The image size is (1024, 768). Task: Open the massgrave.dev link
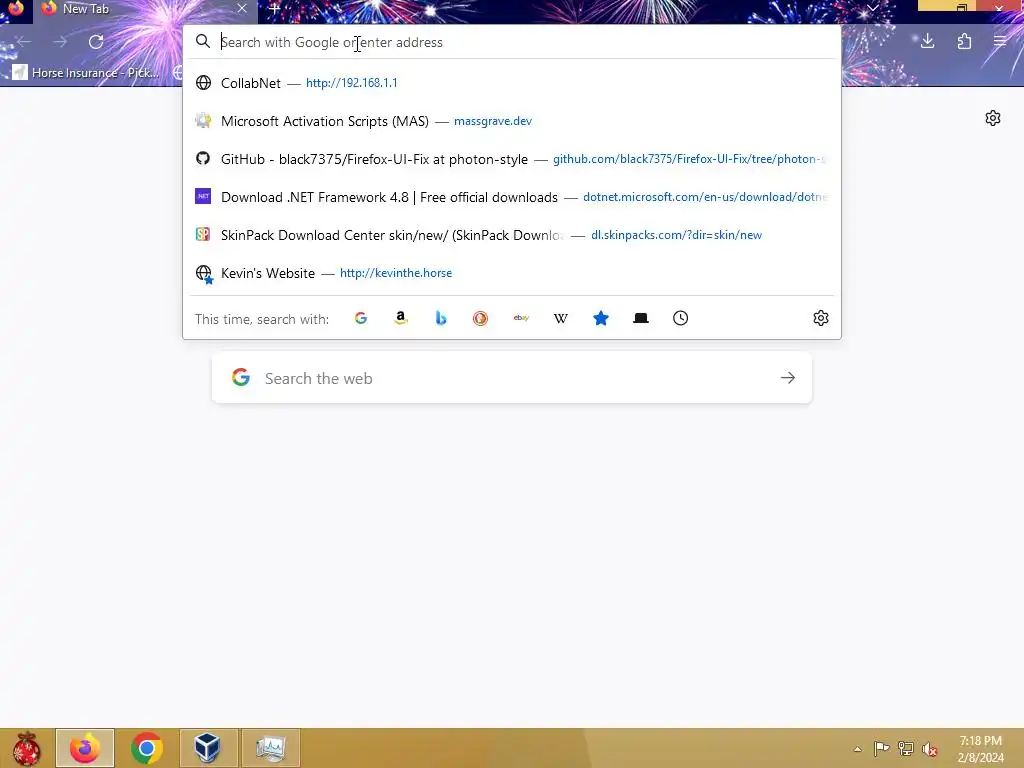[x=493, y=121]
